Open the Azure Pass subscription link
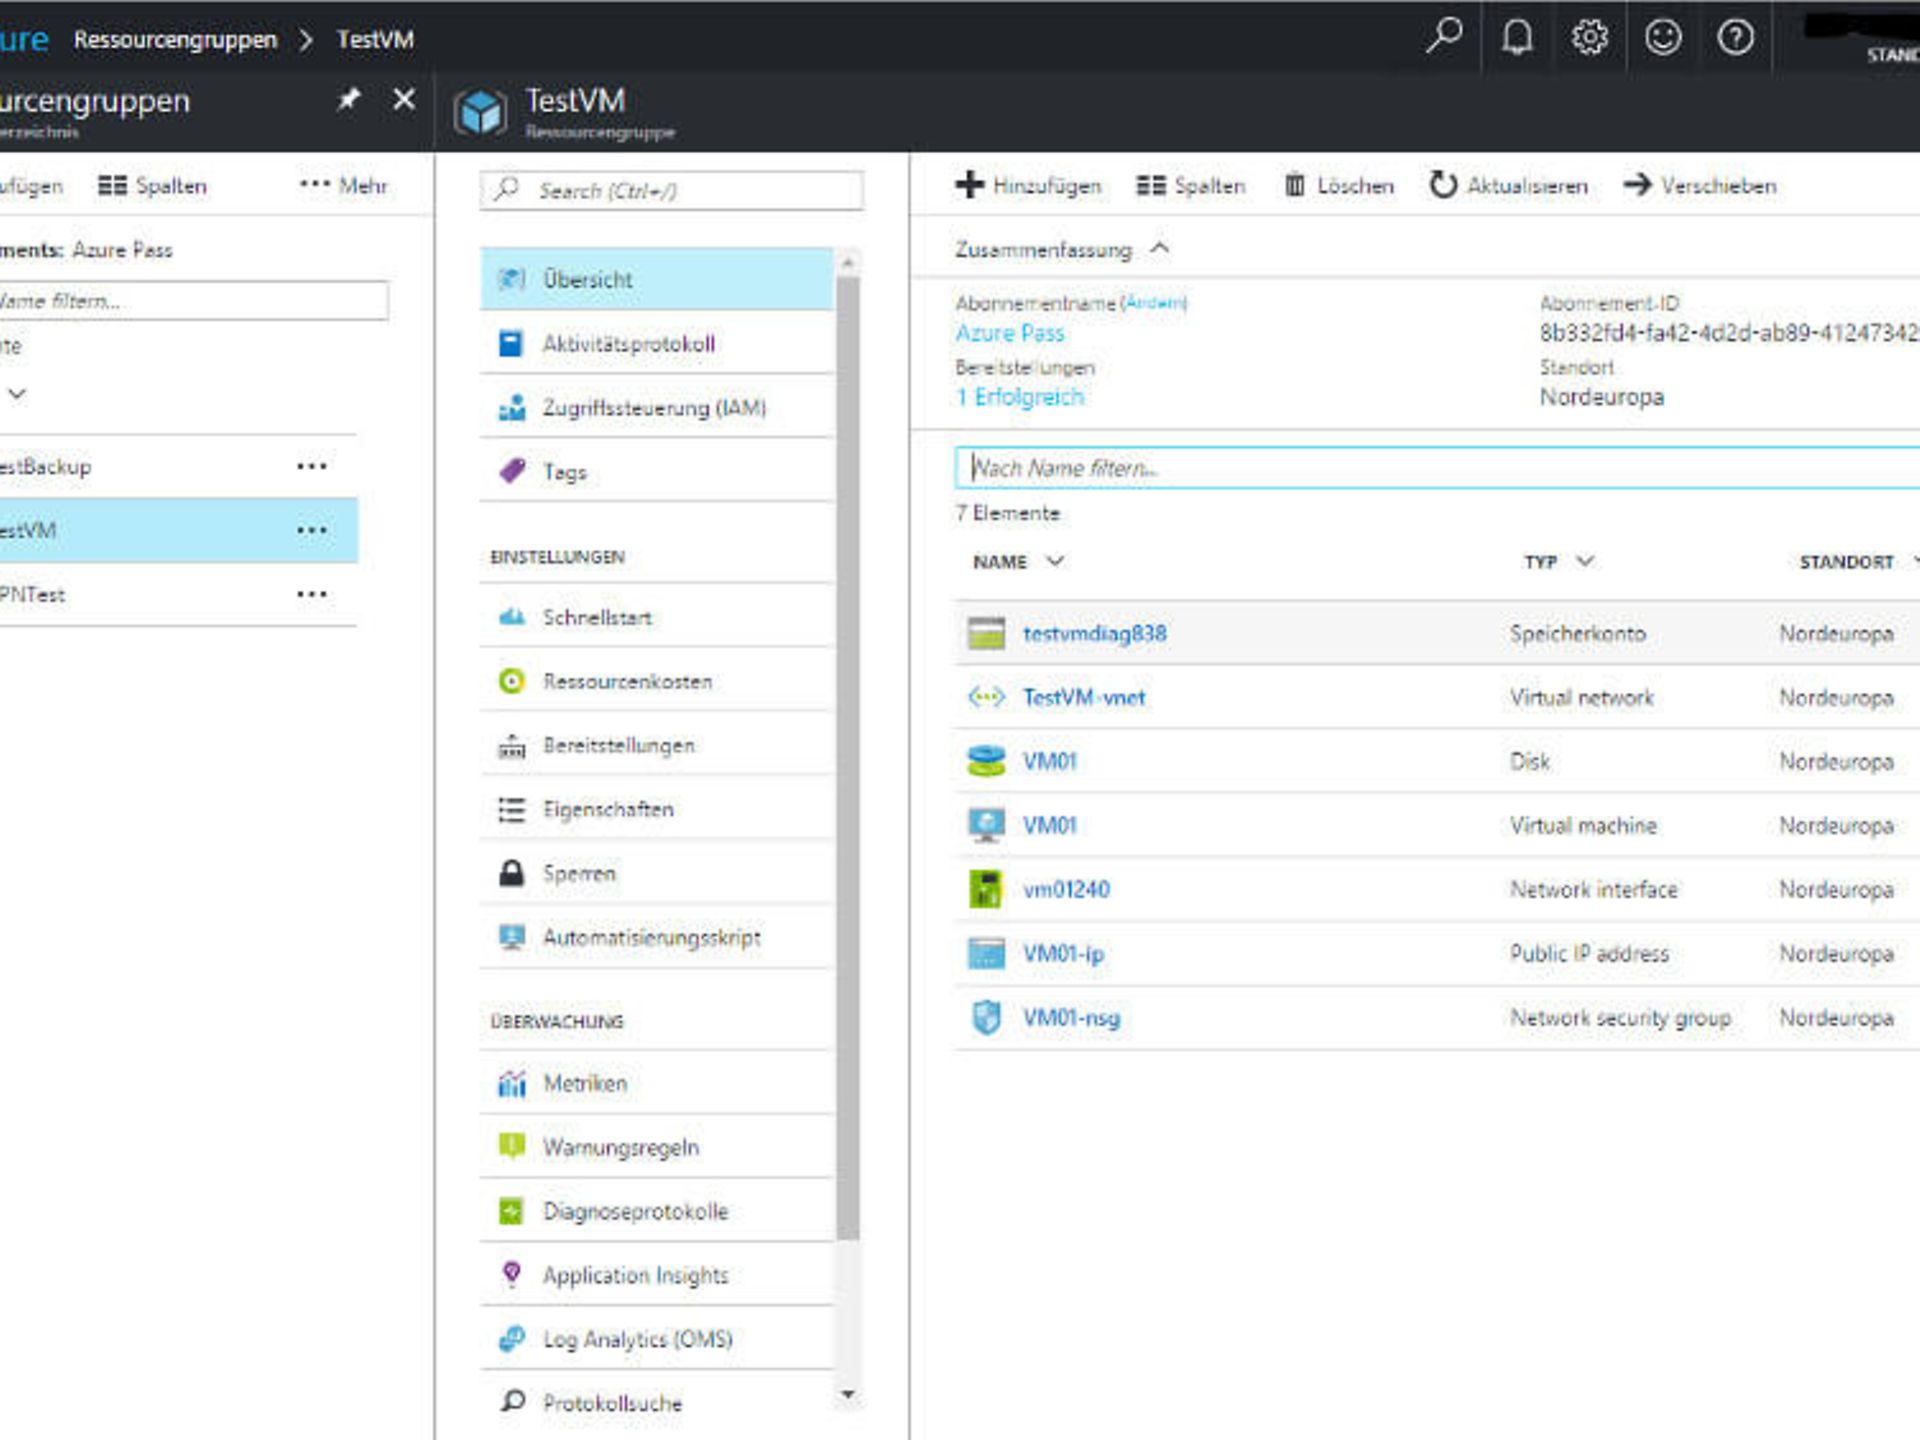This screenshot has height=1440, width=1920. (1009, 333)
